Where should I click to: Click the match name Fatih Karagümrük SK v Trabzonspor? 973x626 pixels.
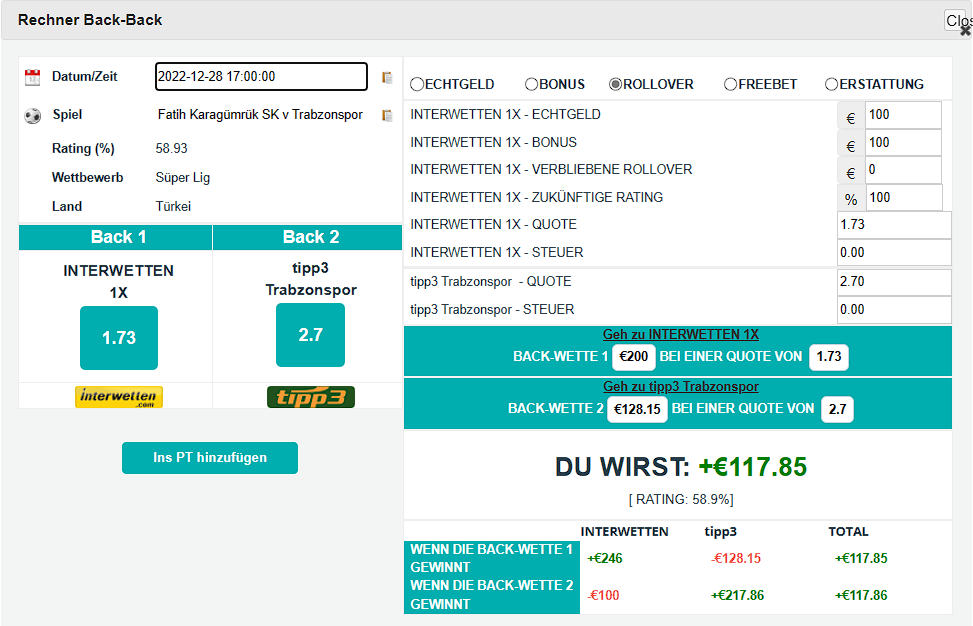click(260, 115)
